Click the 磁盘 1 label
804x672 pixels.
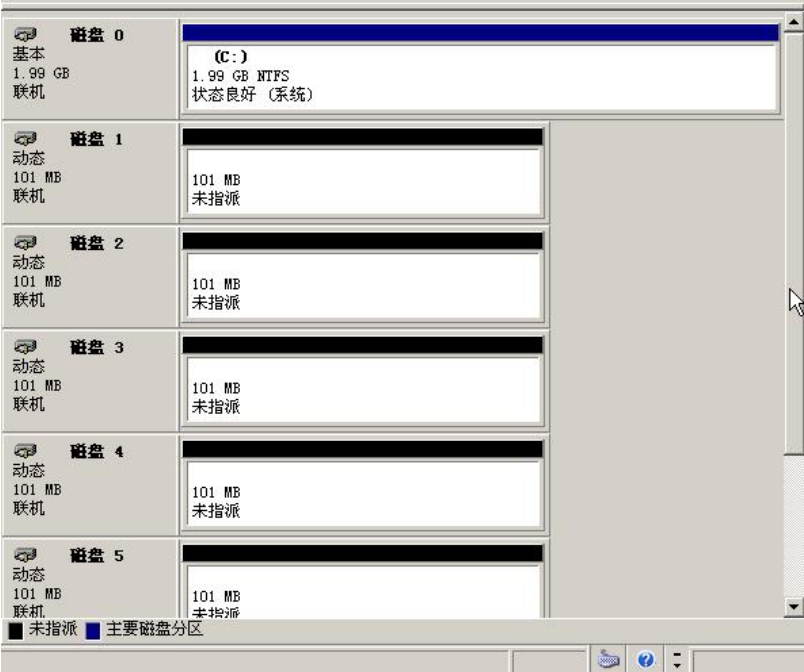(x=96, y=139)
